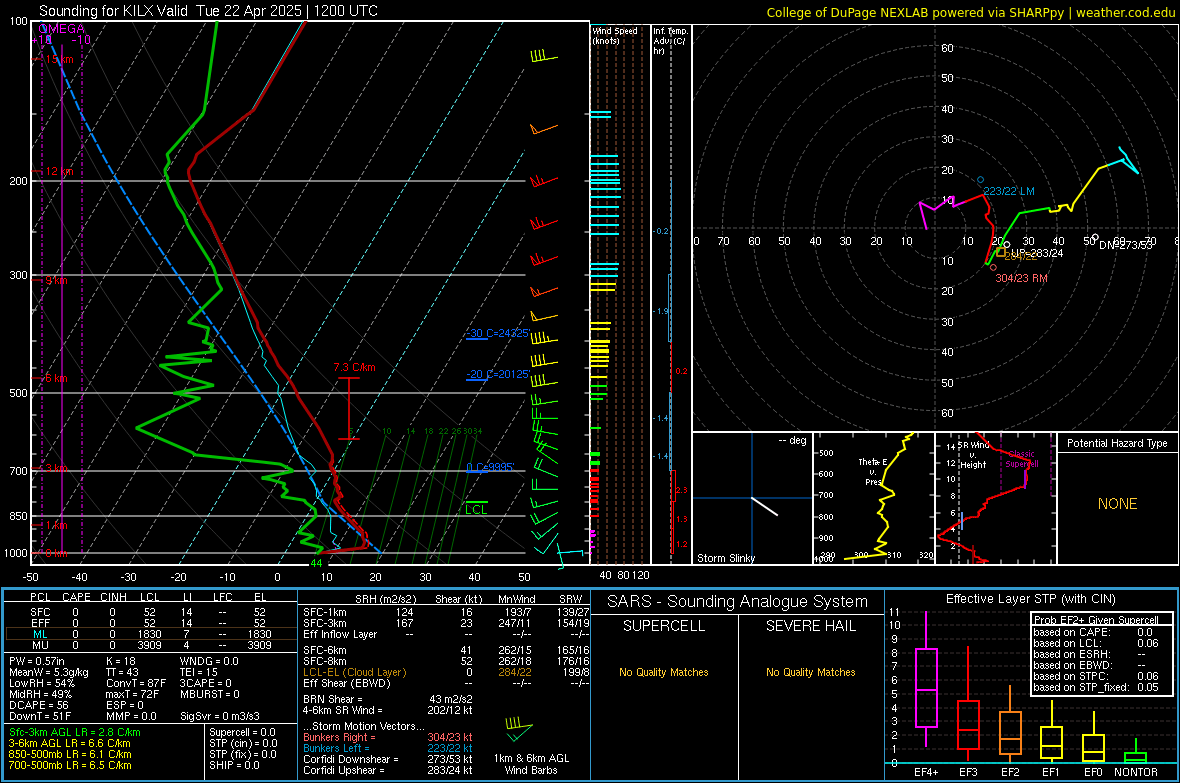The height and width of the screenshot is (783, 1180).
Task: Click Sfc-3km AGL LR = 2.8 C/km
Action: click(x=75, y=732)
